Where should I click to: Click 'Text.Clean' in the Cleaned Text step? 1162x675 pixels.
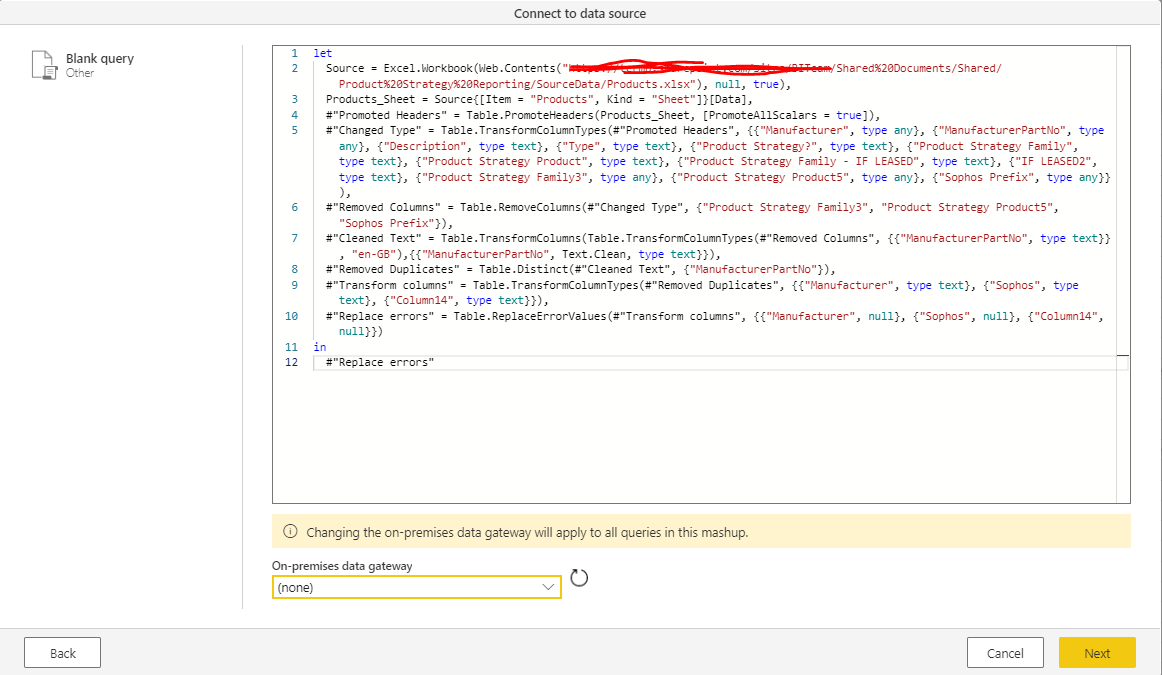[x=594, y=254]
